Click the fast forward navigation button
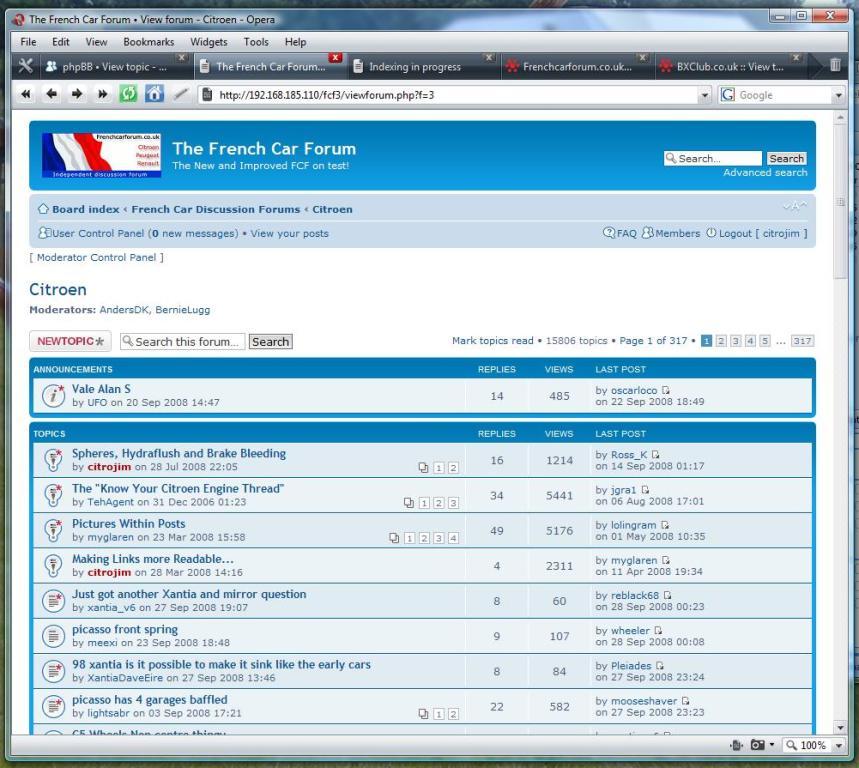859x768 pixels. coord(102,94)
